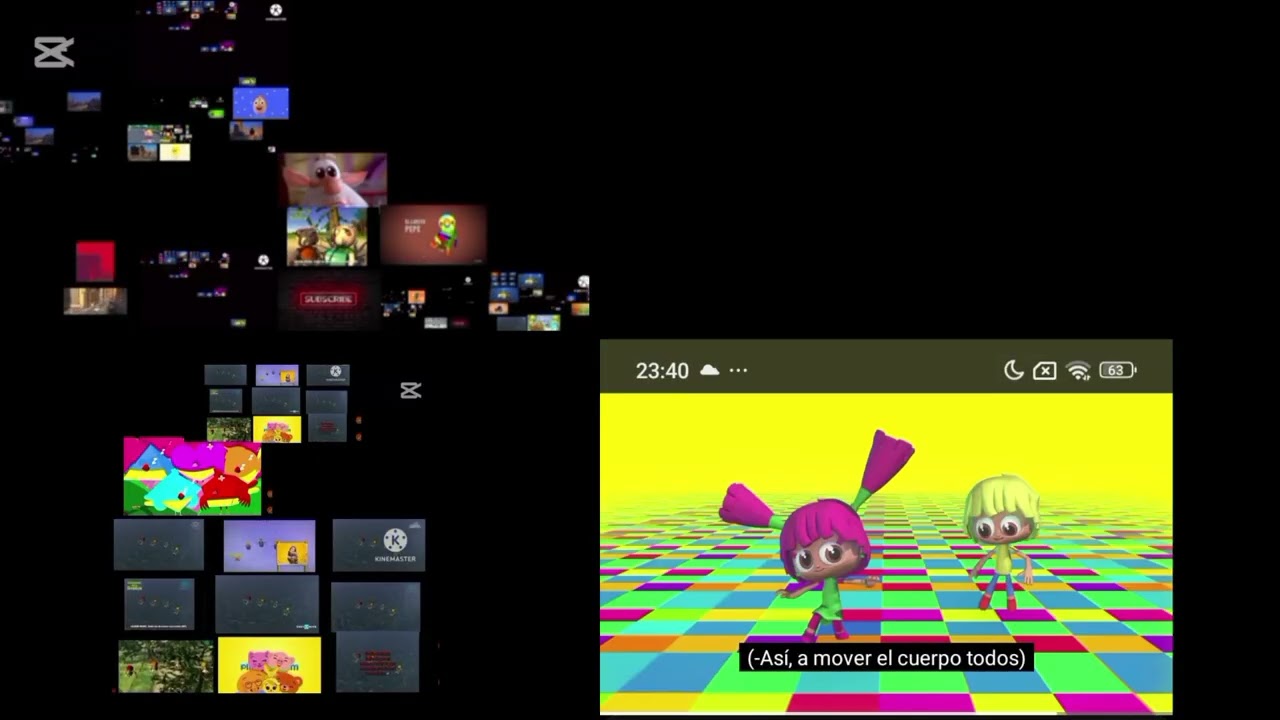1280x720 pixels.
Task: Tap the three-dots icon beside the clock
Action: (x=738, y=370)
